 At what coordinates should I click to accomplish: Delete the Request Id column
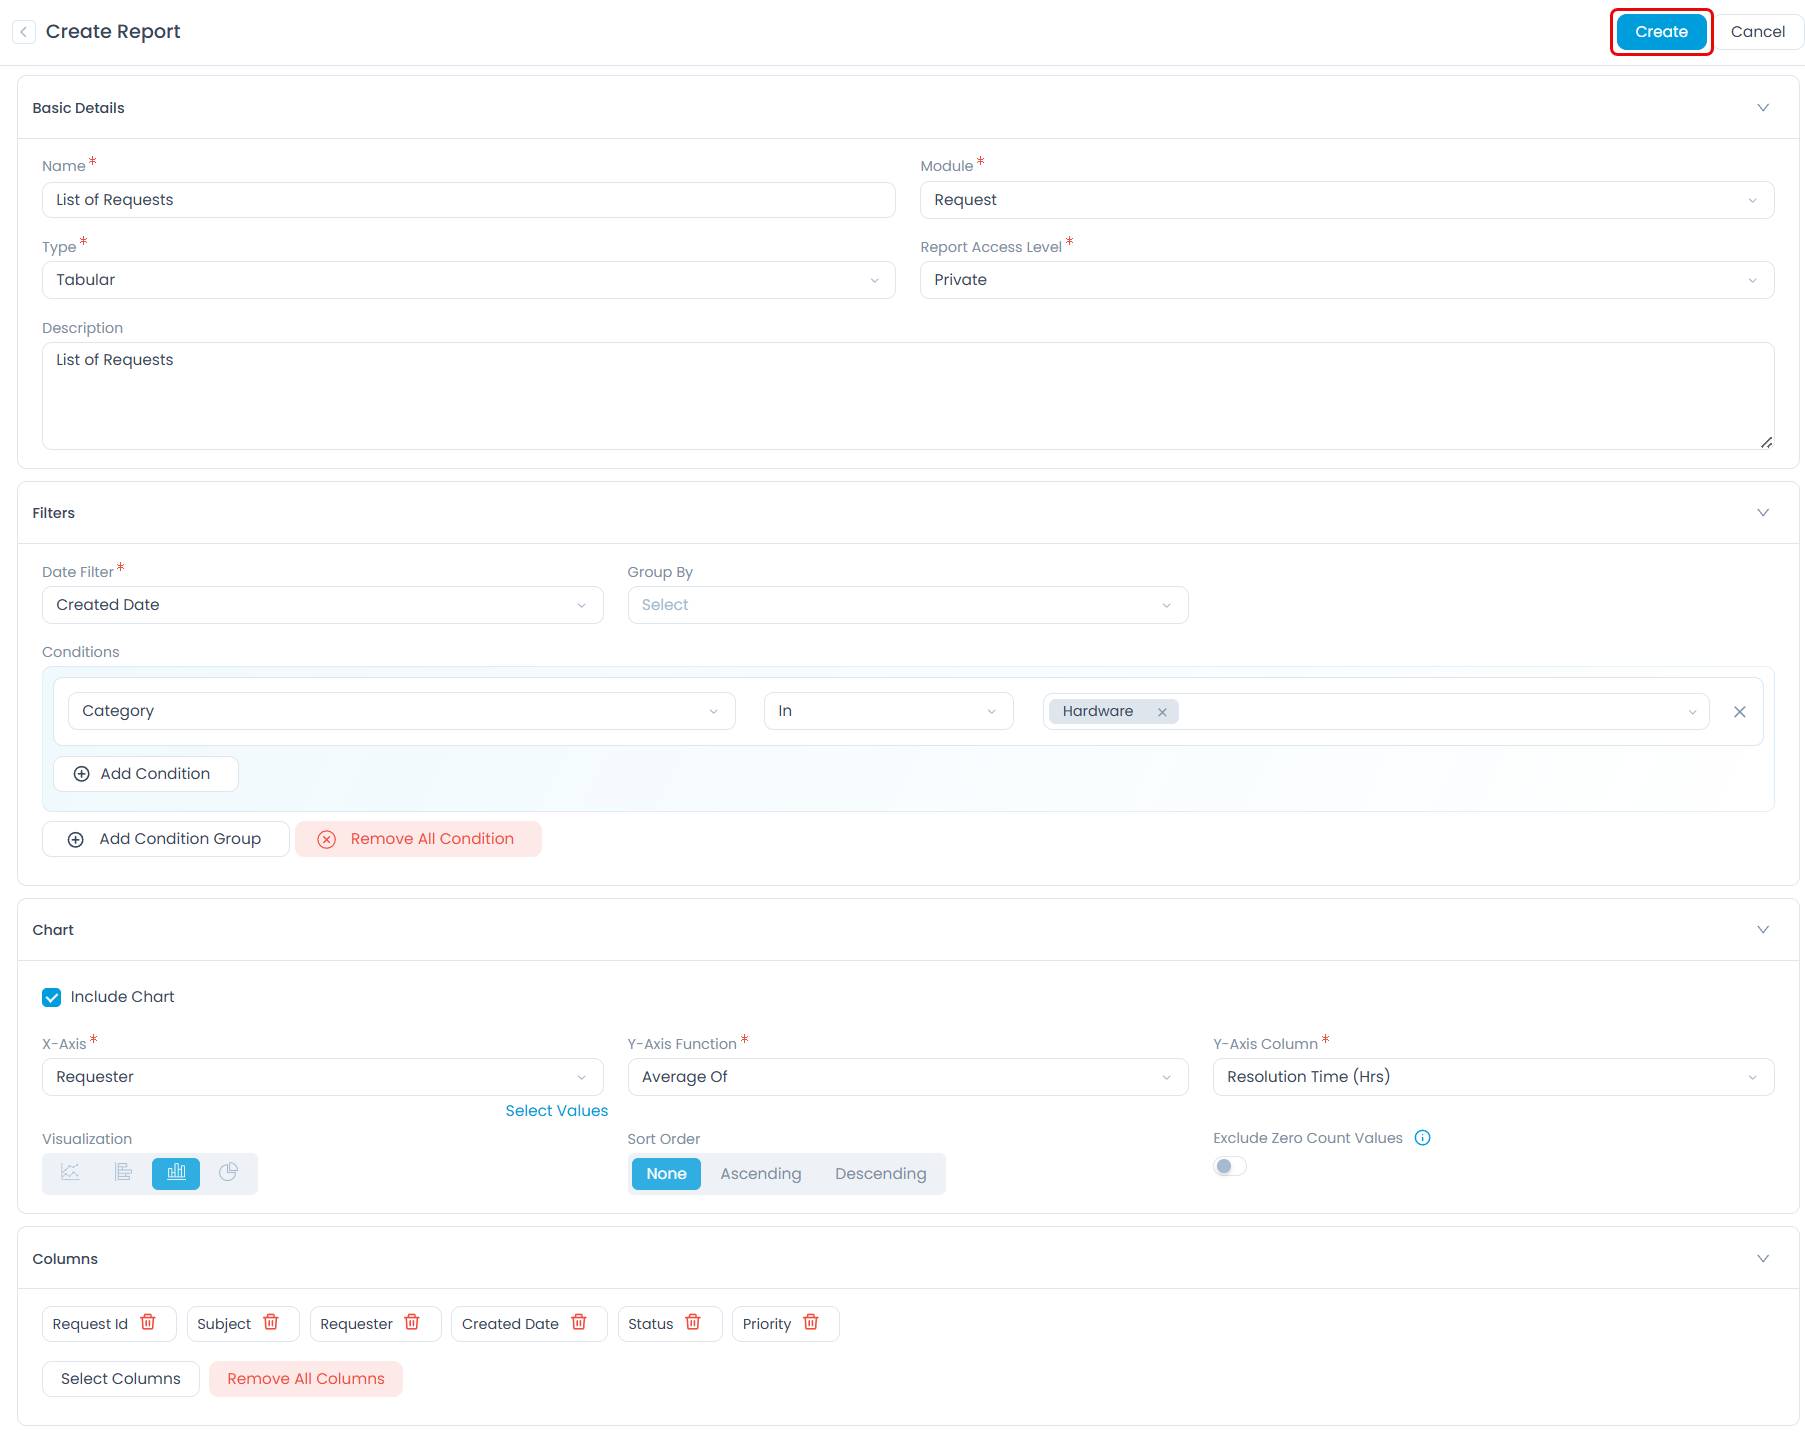148,1323
